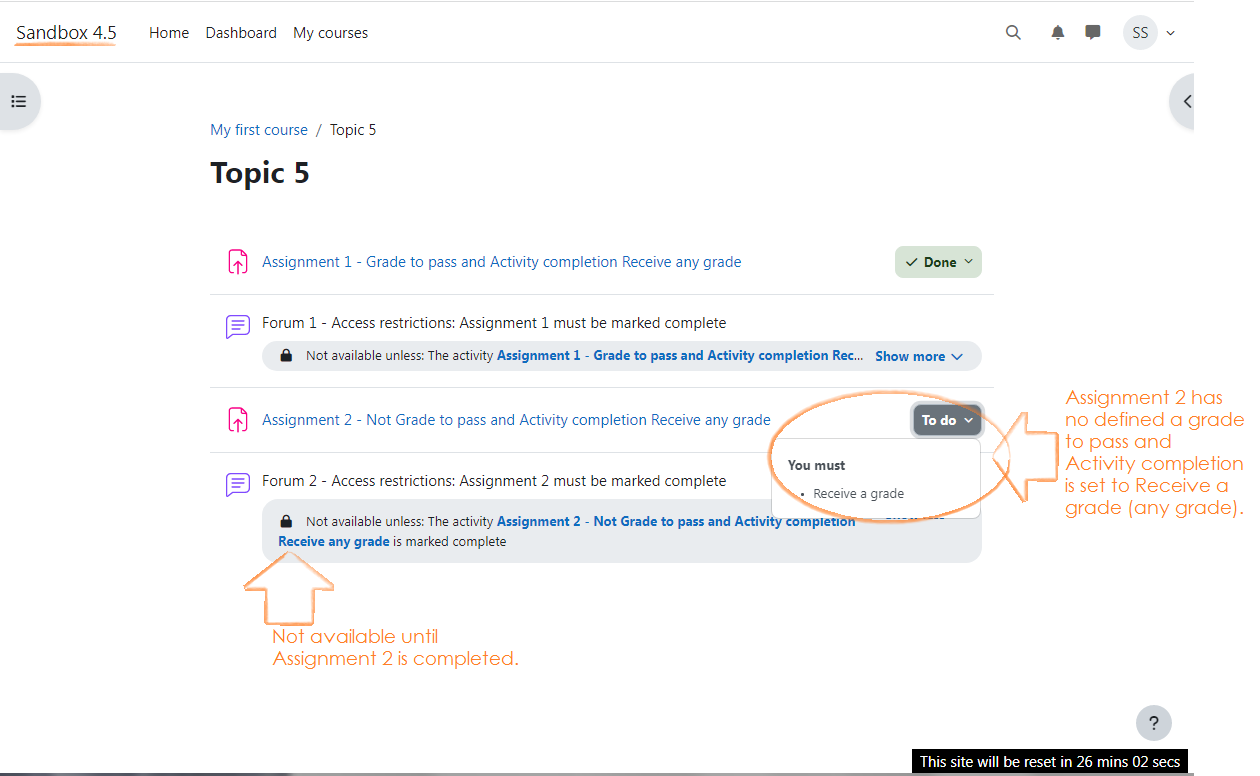Expand Forum 1 restriction with Show more
The height and width of the screenshot is (776, 1260).
[x=919, y=356]
